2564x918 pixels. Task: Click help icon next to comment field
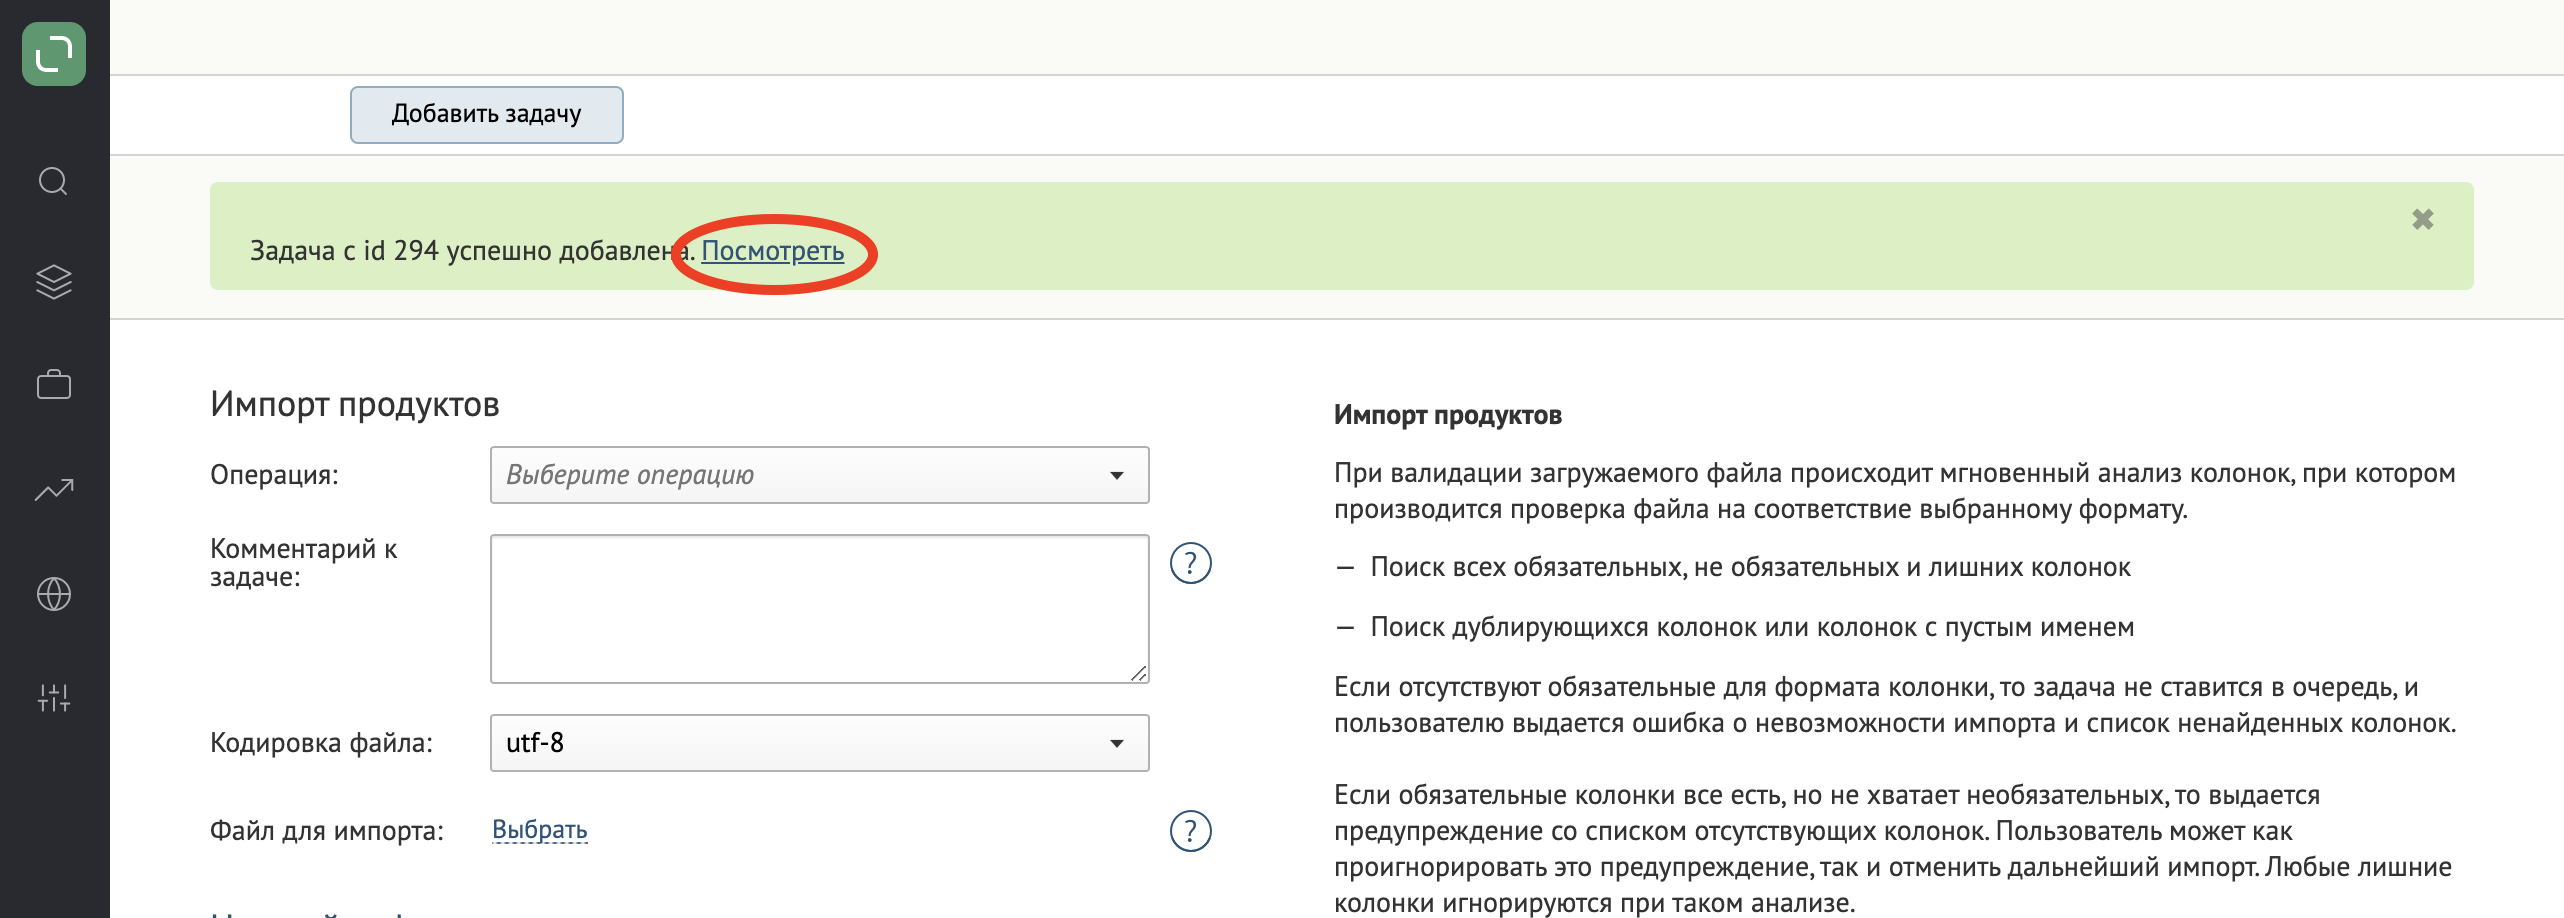[1190, 563]
